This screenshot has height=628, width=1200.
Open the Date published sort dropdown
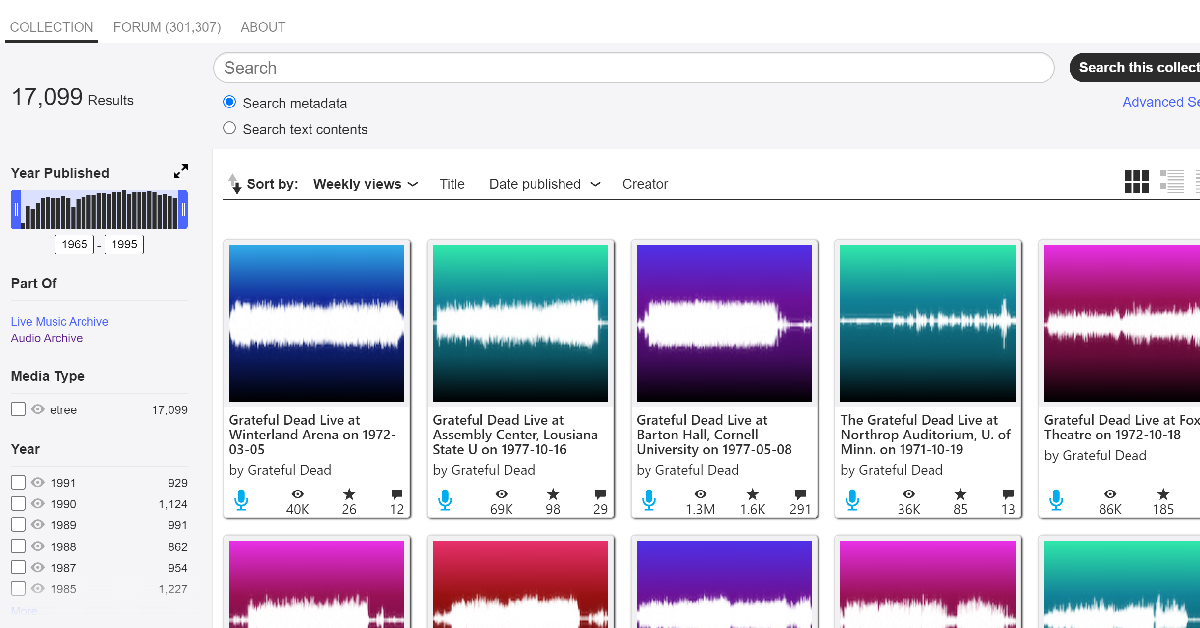544,184
